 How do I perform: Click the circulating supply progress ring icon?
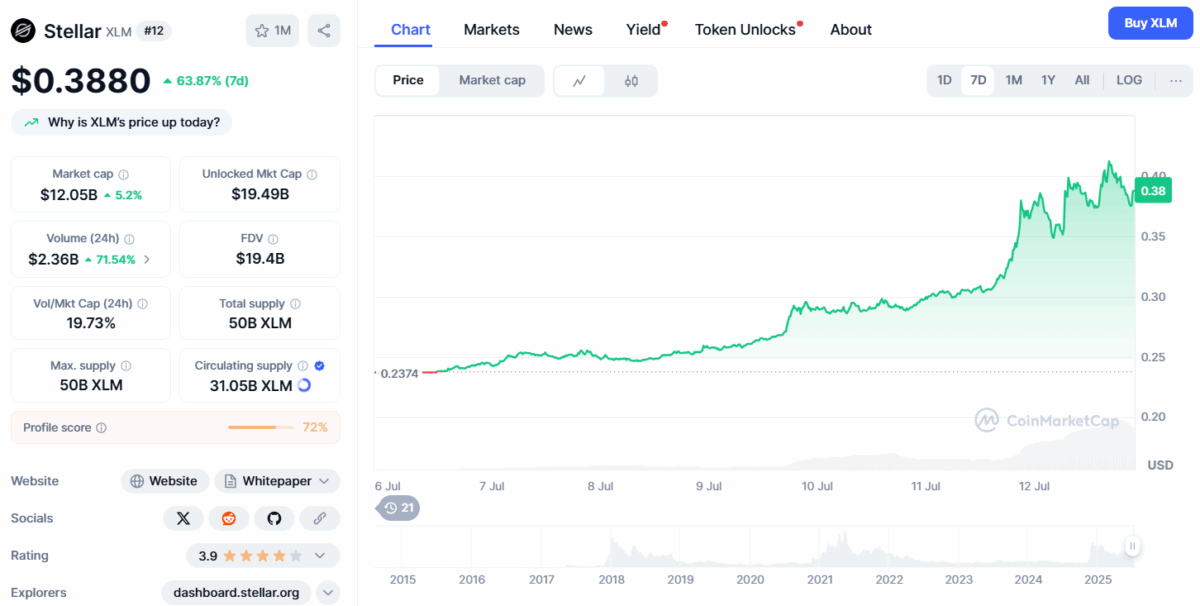click(304, 385)
